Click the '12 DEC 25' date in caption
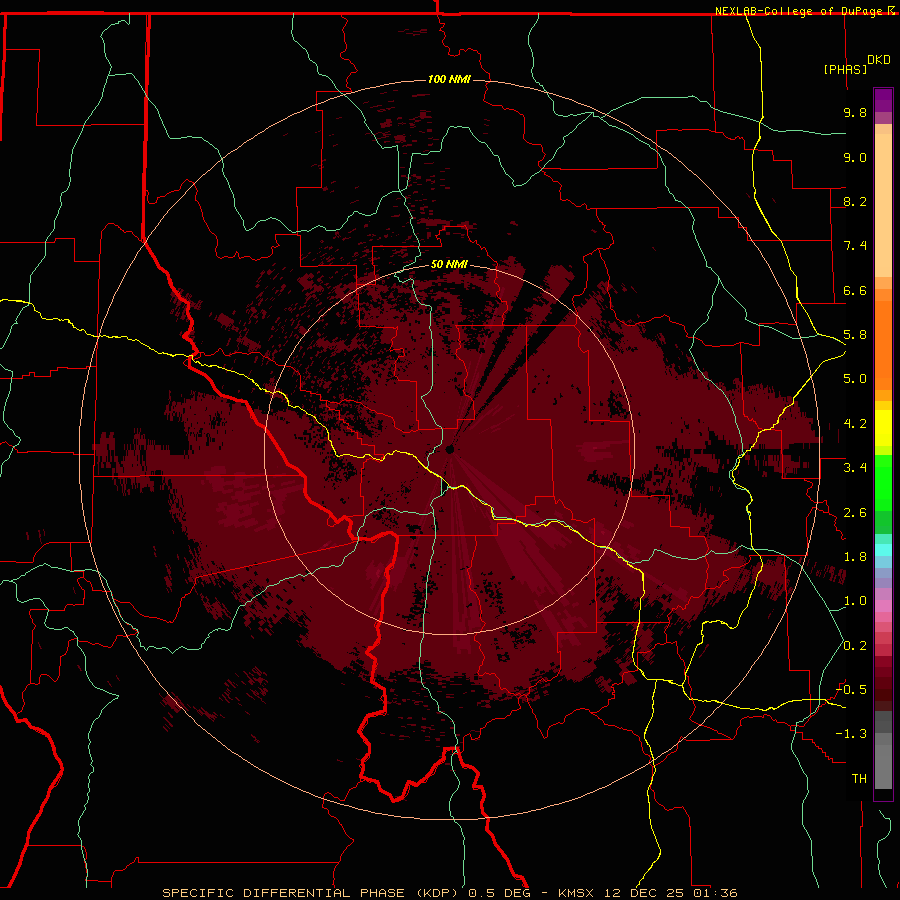Viewport: 900px width, 900px height. [645, 893]
